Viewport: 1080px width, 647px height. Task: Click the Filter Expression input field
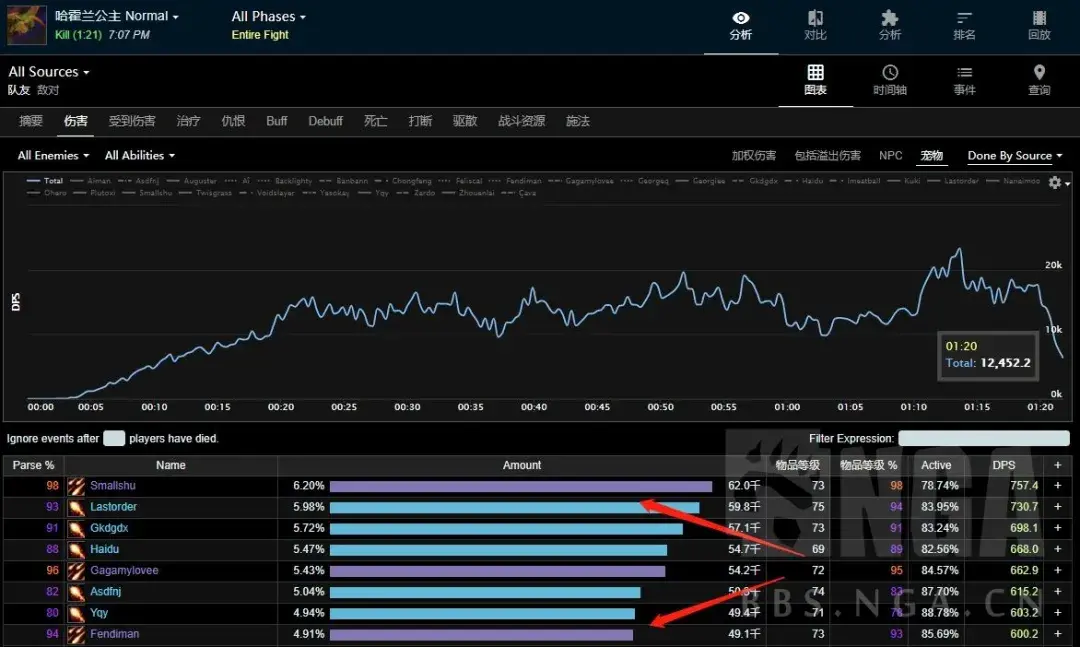983,438
